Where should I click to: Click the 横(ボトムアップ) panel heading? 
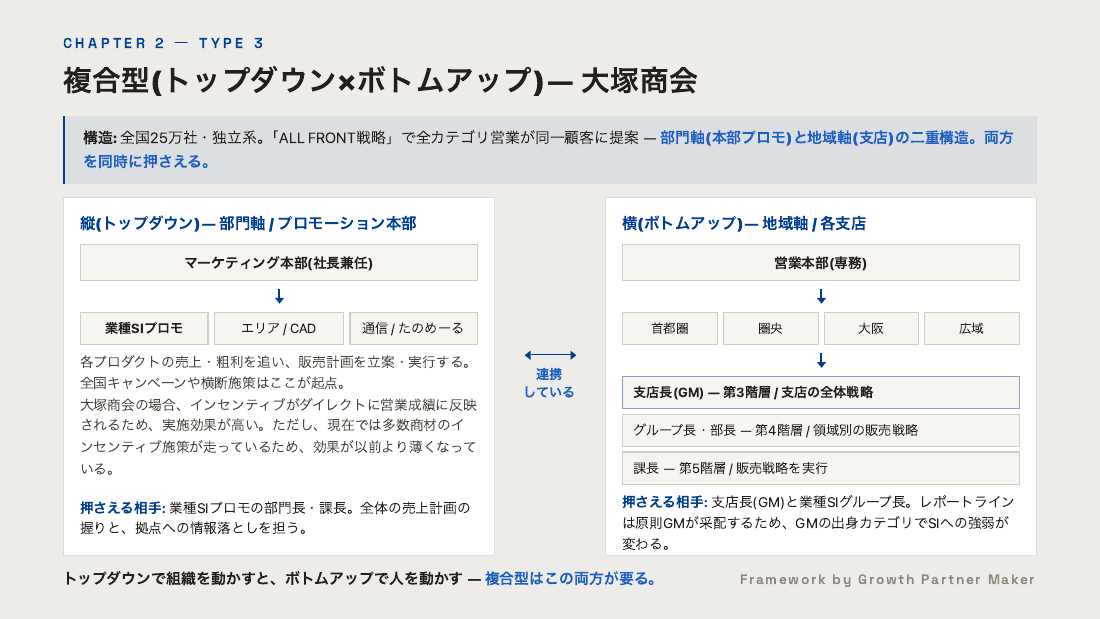(x=744, y=224)
